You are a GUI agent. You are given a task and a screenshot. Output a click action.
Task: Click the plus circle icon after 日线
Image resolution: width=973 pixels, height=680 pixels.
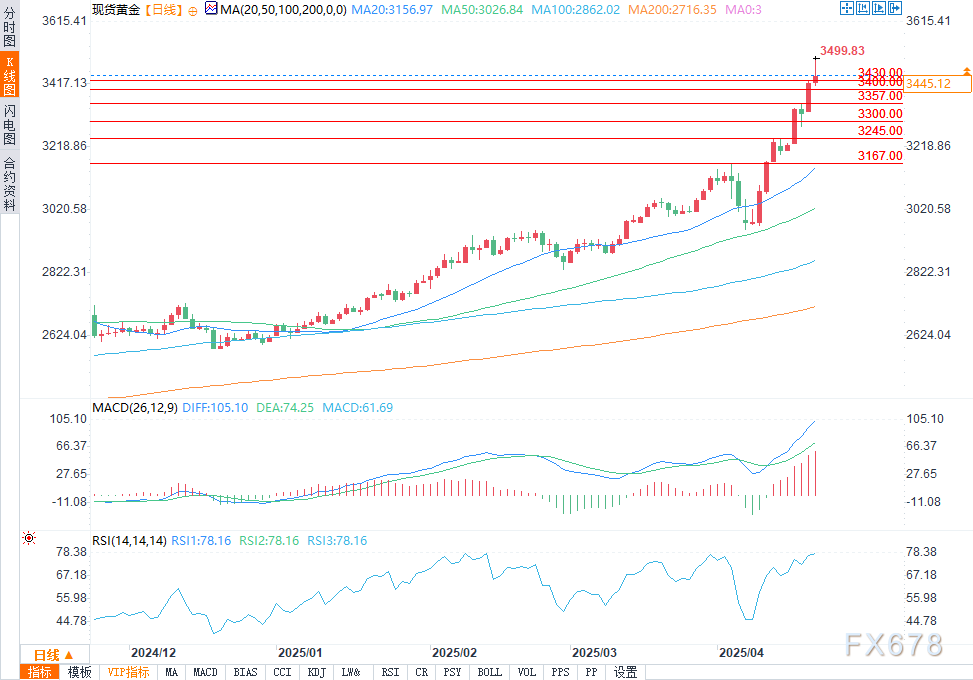[x=192, y=9]
